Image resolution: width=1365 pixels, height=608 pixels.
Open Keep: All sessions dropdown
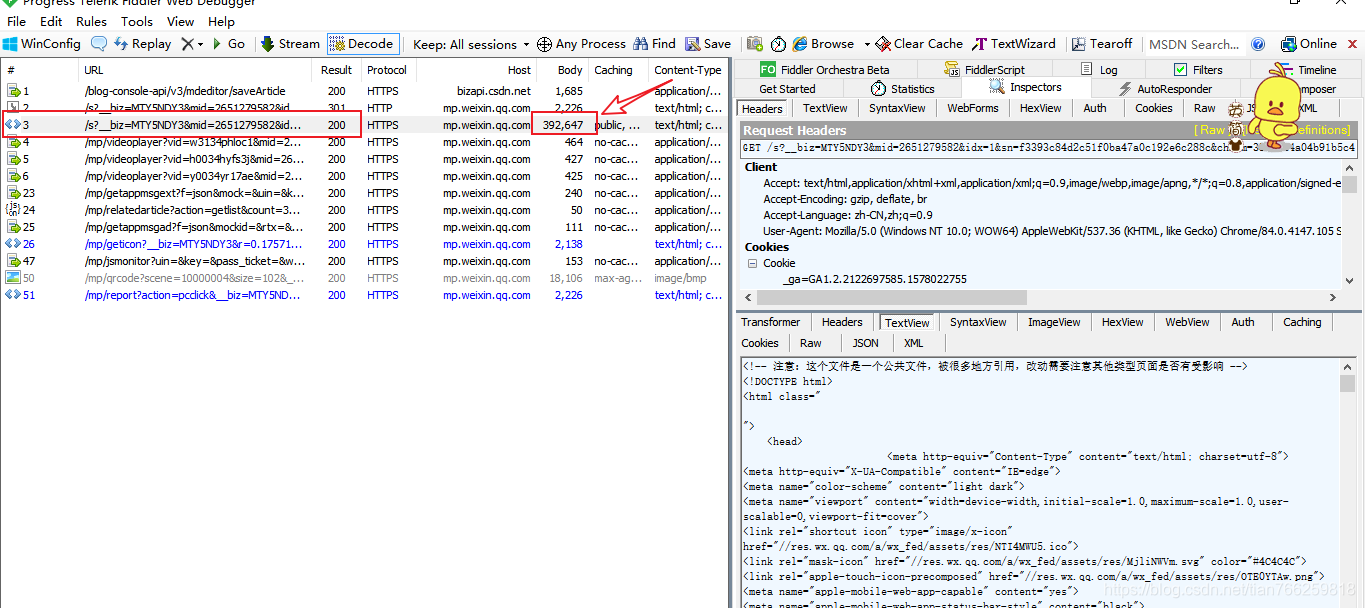click(x=471, y=44)
